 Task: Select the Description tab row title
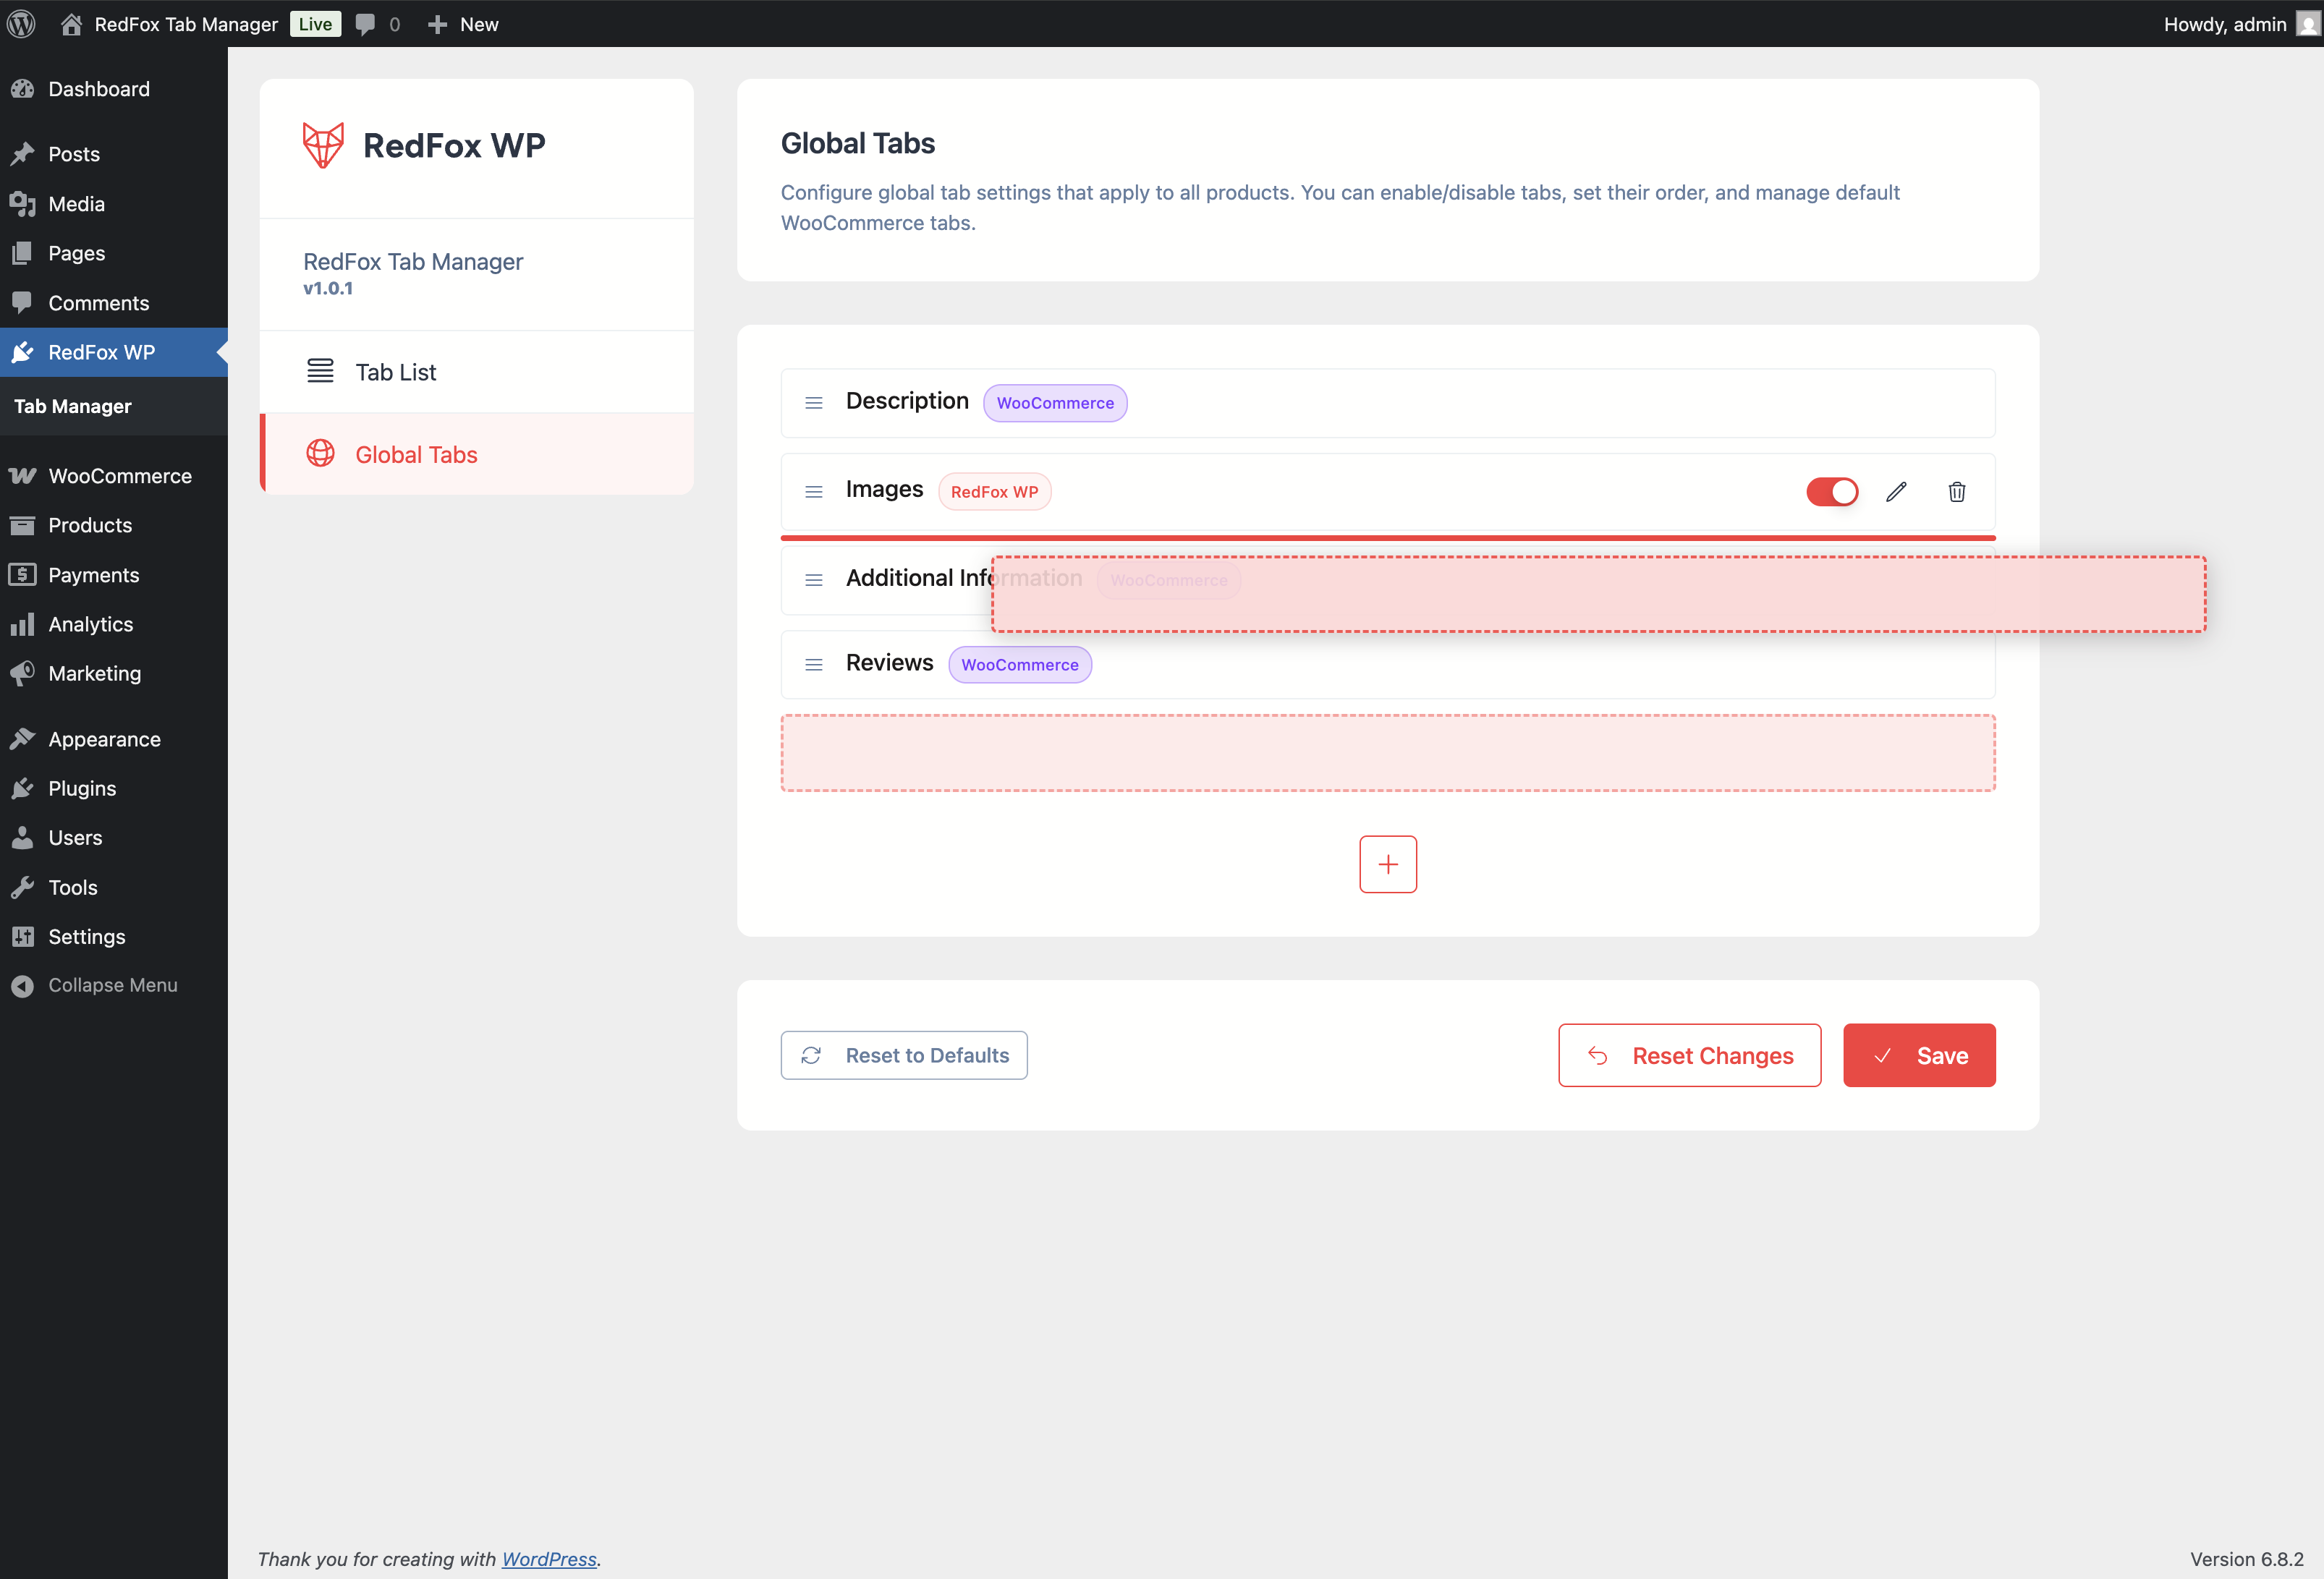[907, 401]
